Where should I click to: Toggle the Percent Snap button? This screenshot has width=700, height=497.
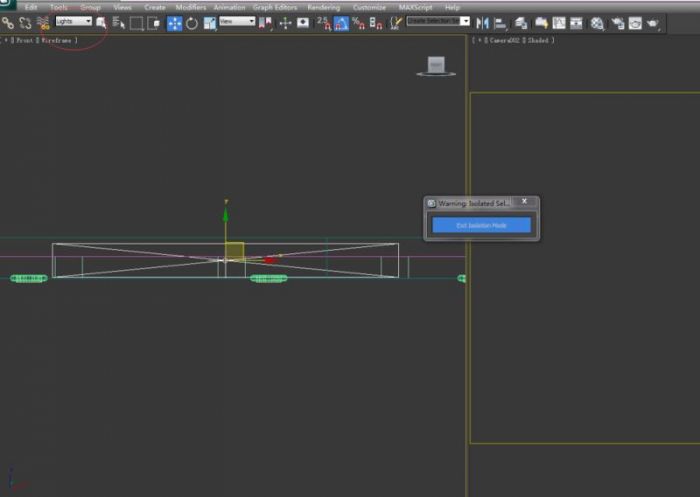pos(358,22)
